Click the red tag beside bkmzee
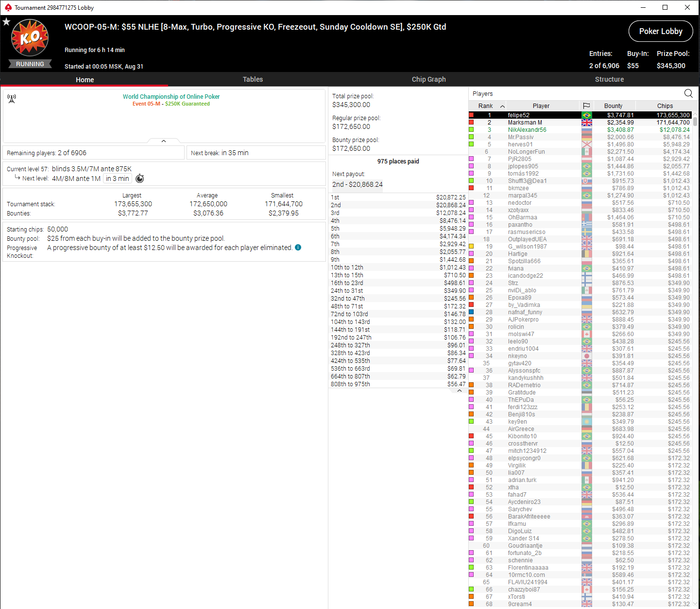Image resolution: width=700 pixels, height=609 pixels. 471,188
